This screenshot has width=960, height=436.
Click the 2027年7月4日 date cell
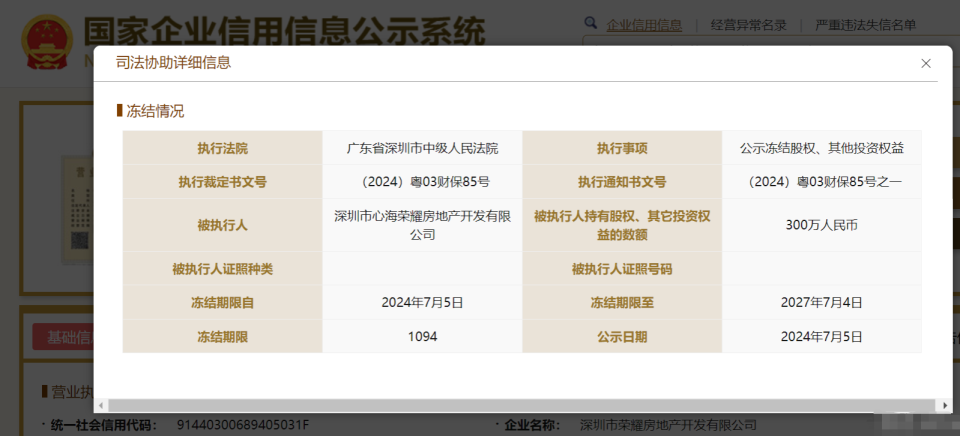click(822, 302)
